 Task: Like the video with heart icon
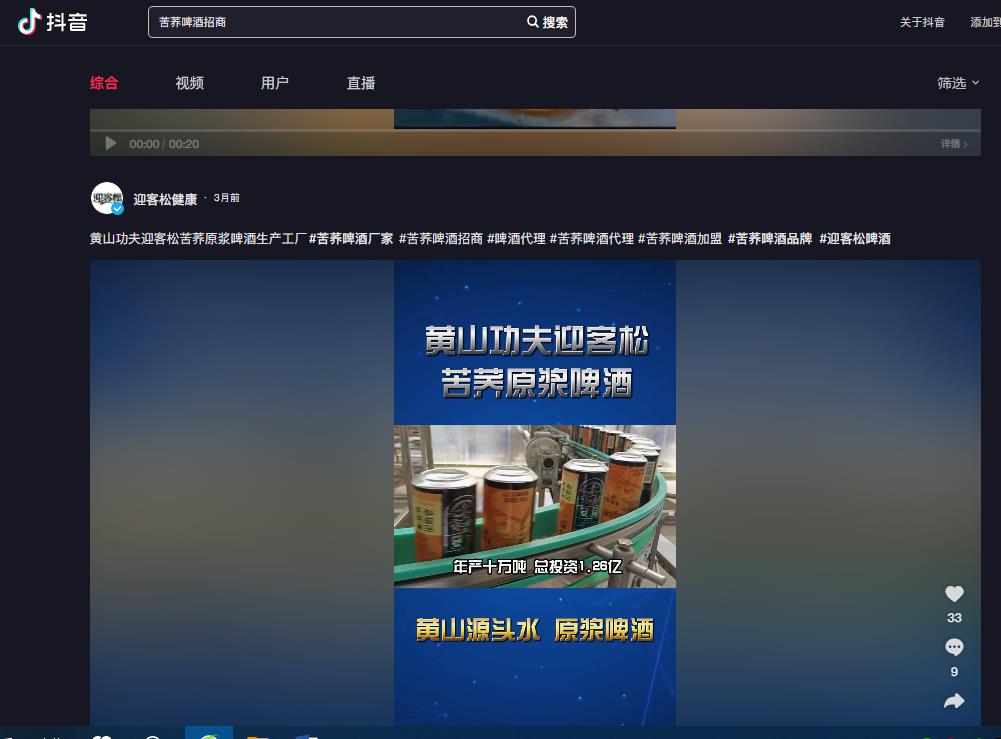point(954,594)
